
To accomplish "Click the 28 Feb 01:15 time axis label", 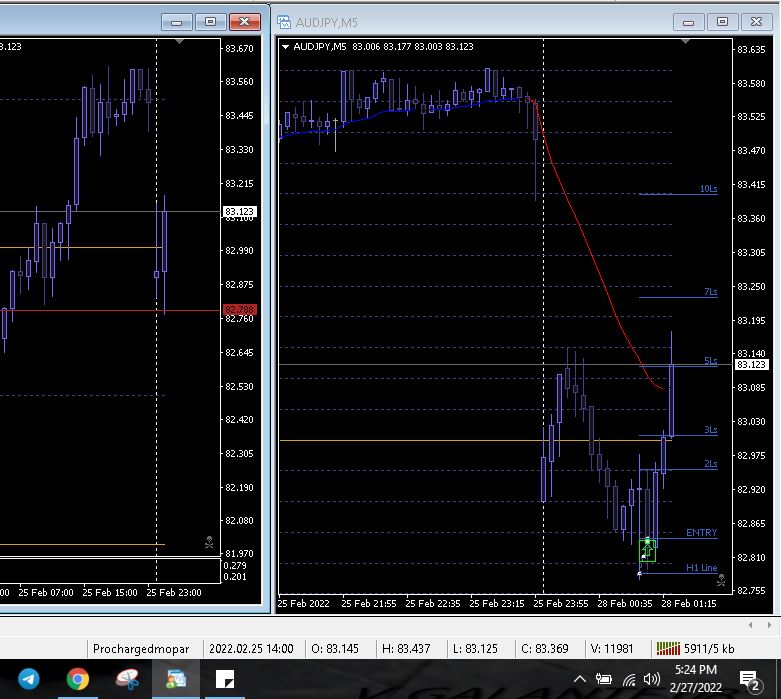I will [688, 603].
